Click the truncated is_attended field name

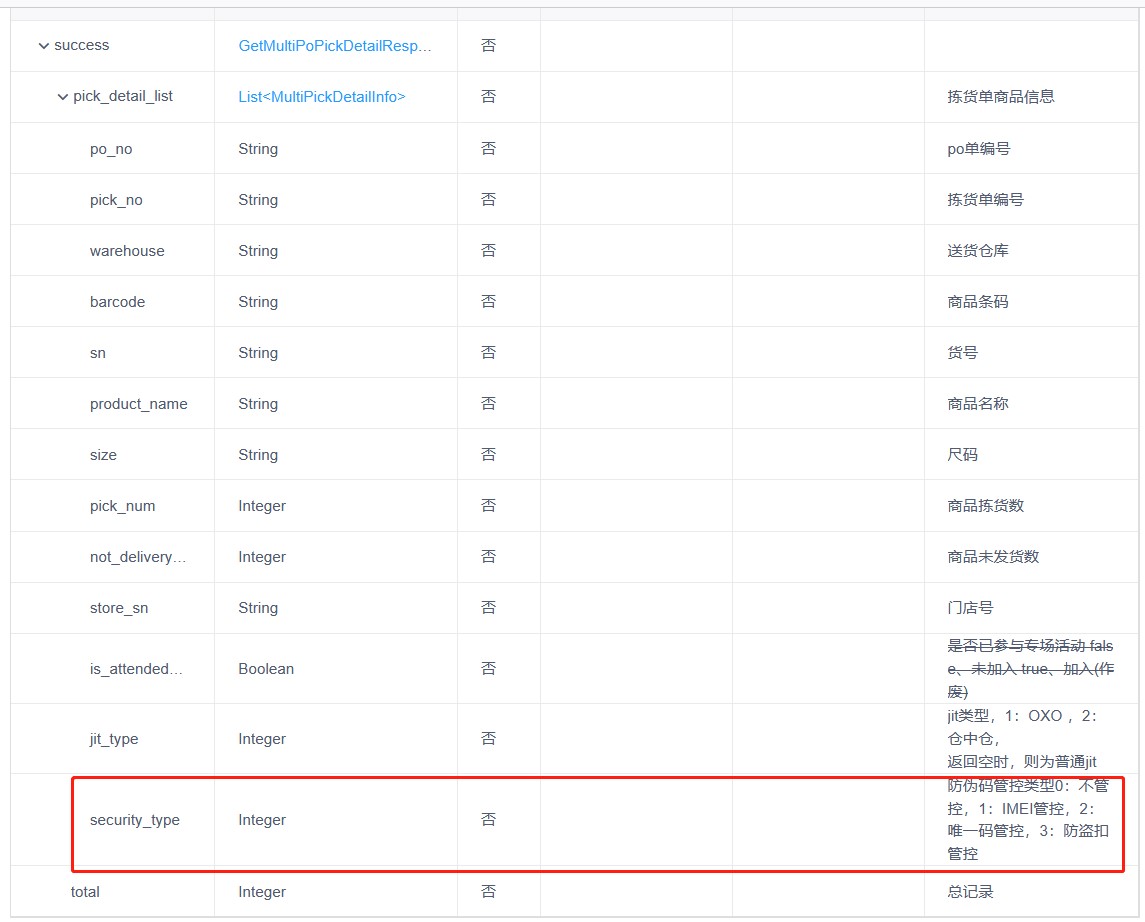(x=136, y=669)
